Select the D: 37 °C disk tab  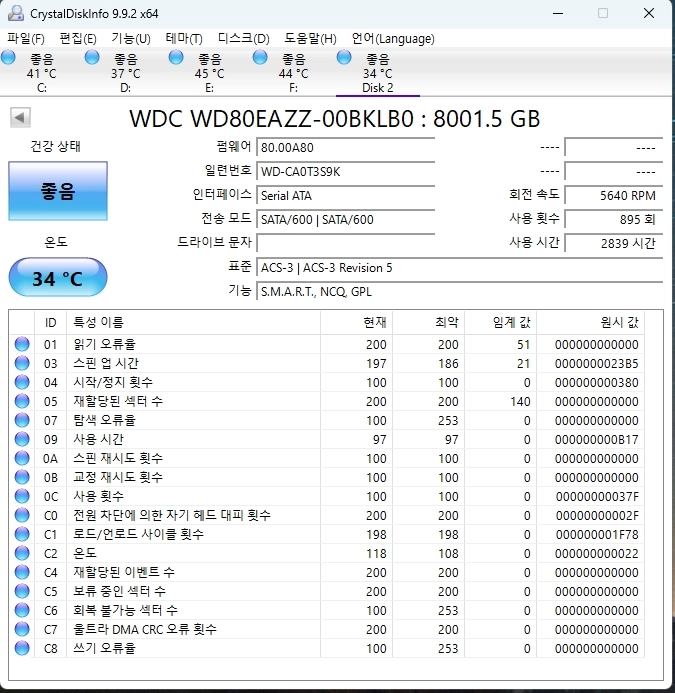pyautogui.click(x=126, y=72)
